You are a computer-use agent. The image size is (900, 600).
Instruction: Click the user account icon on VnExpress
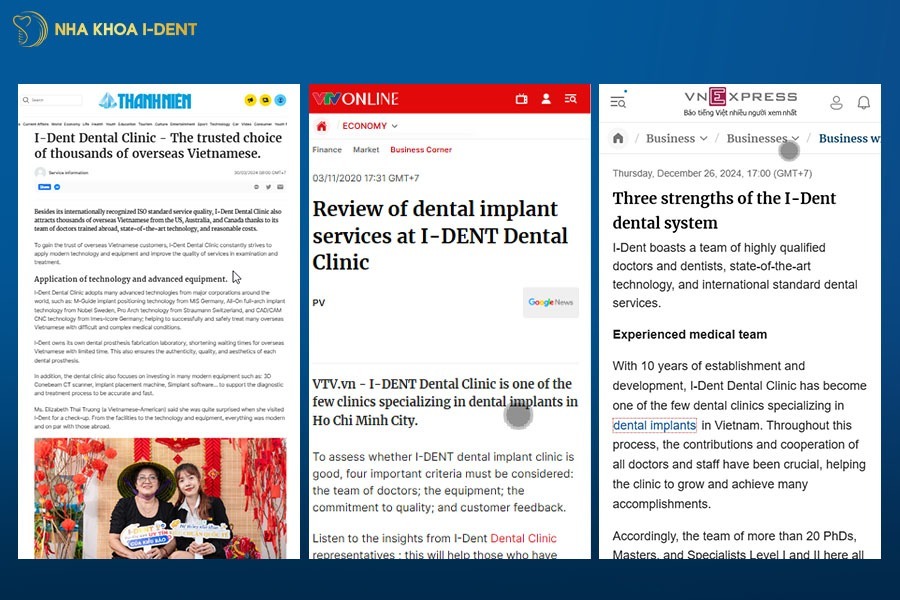(x=836, y=102)
